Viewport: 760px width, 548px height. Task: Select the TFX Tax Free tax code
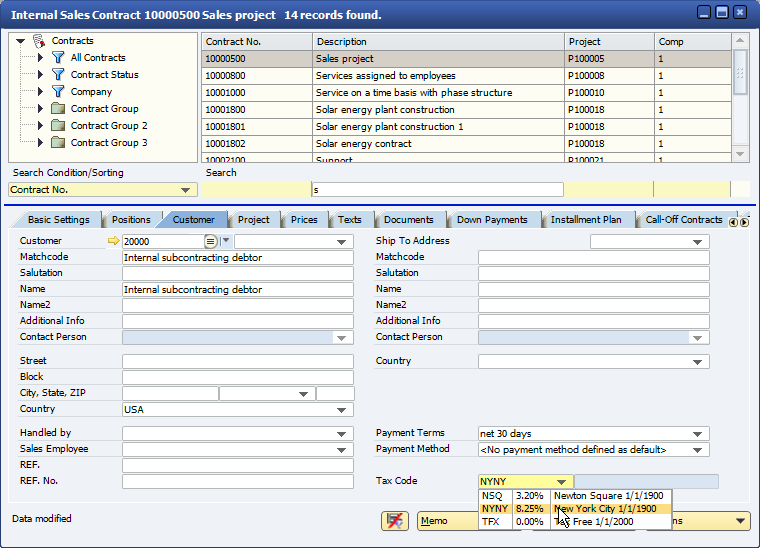click(x=575, y=522)
